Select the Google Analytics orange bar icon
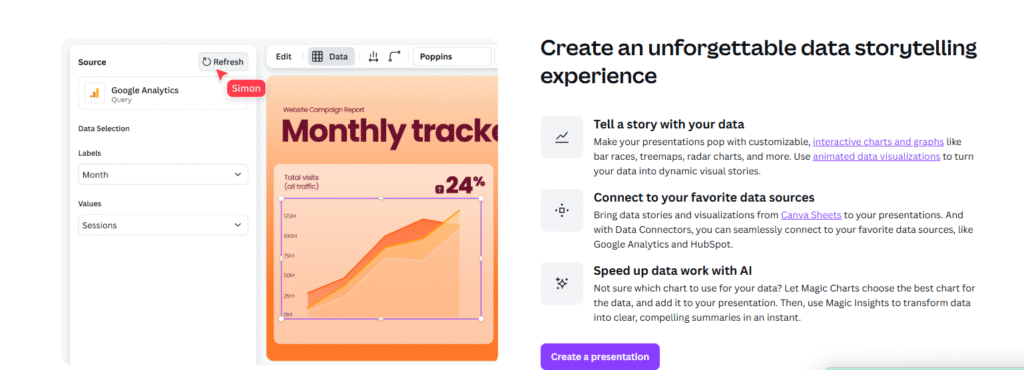 point(95,93)
